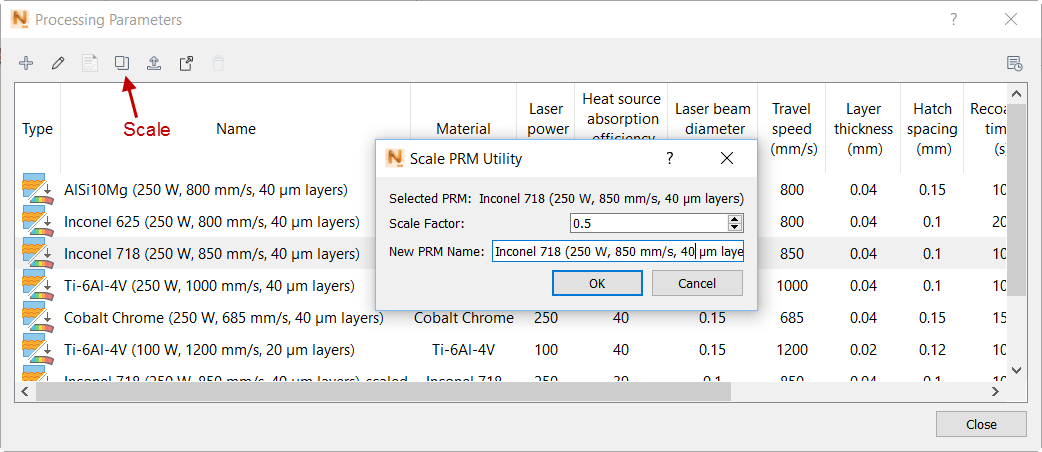Click the open-in-new-window arrow toolbar icon
The height and width of the screenshot is (452, 1042).
[x=186, y=63]
